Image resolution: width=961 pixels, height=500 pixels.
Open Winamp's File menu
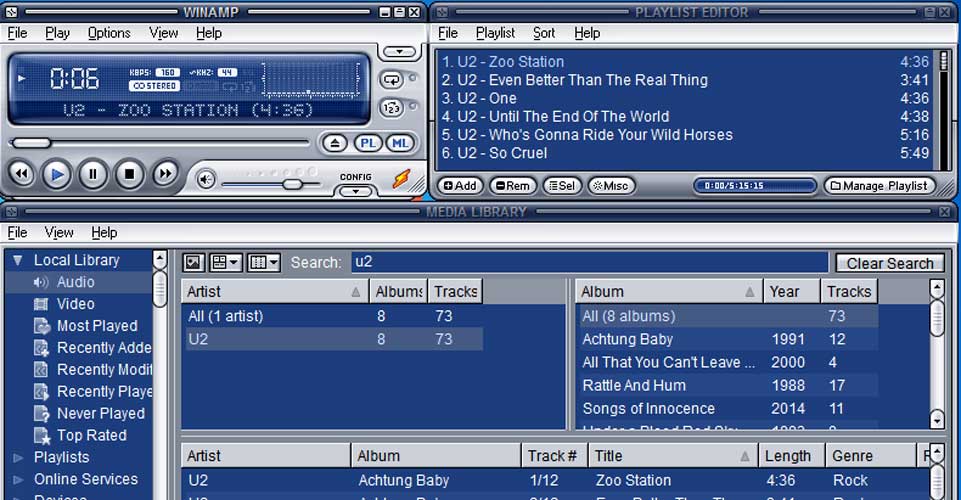17,33
